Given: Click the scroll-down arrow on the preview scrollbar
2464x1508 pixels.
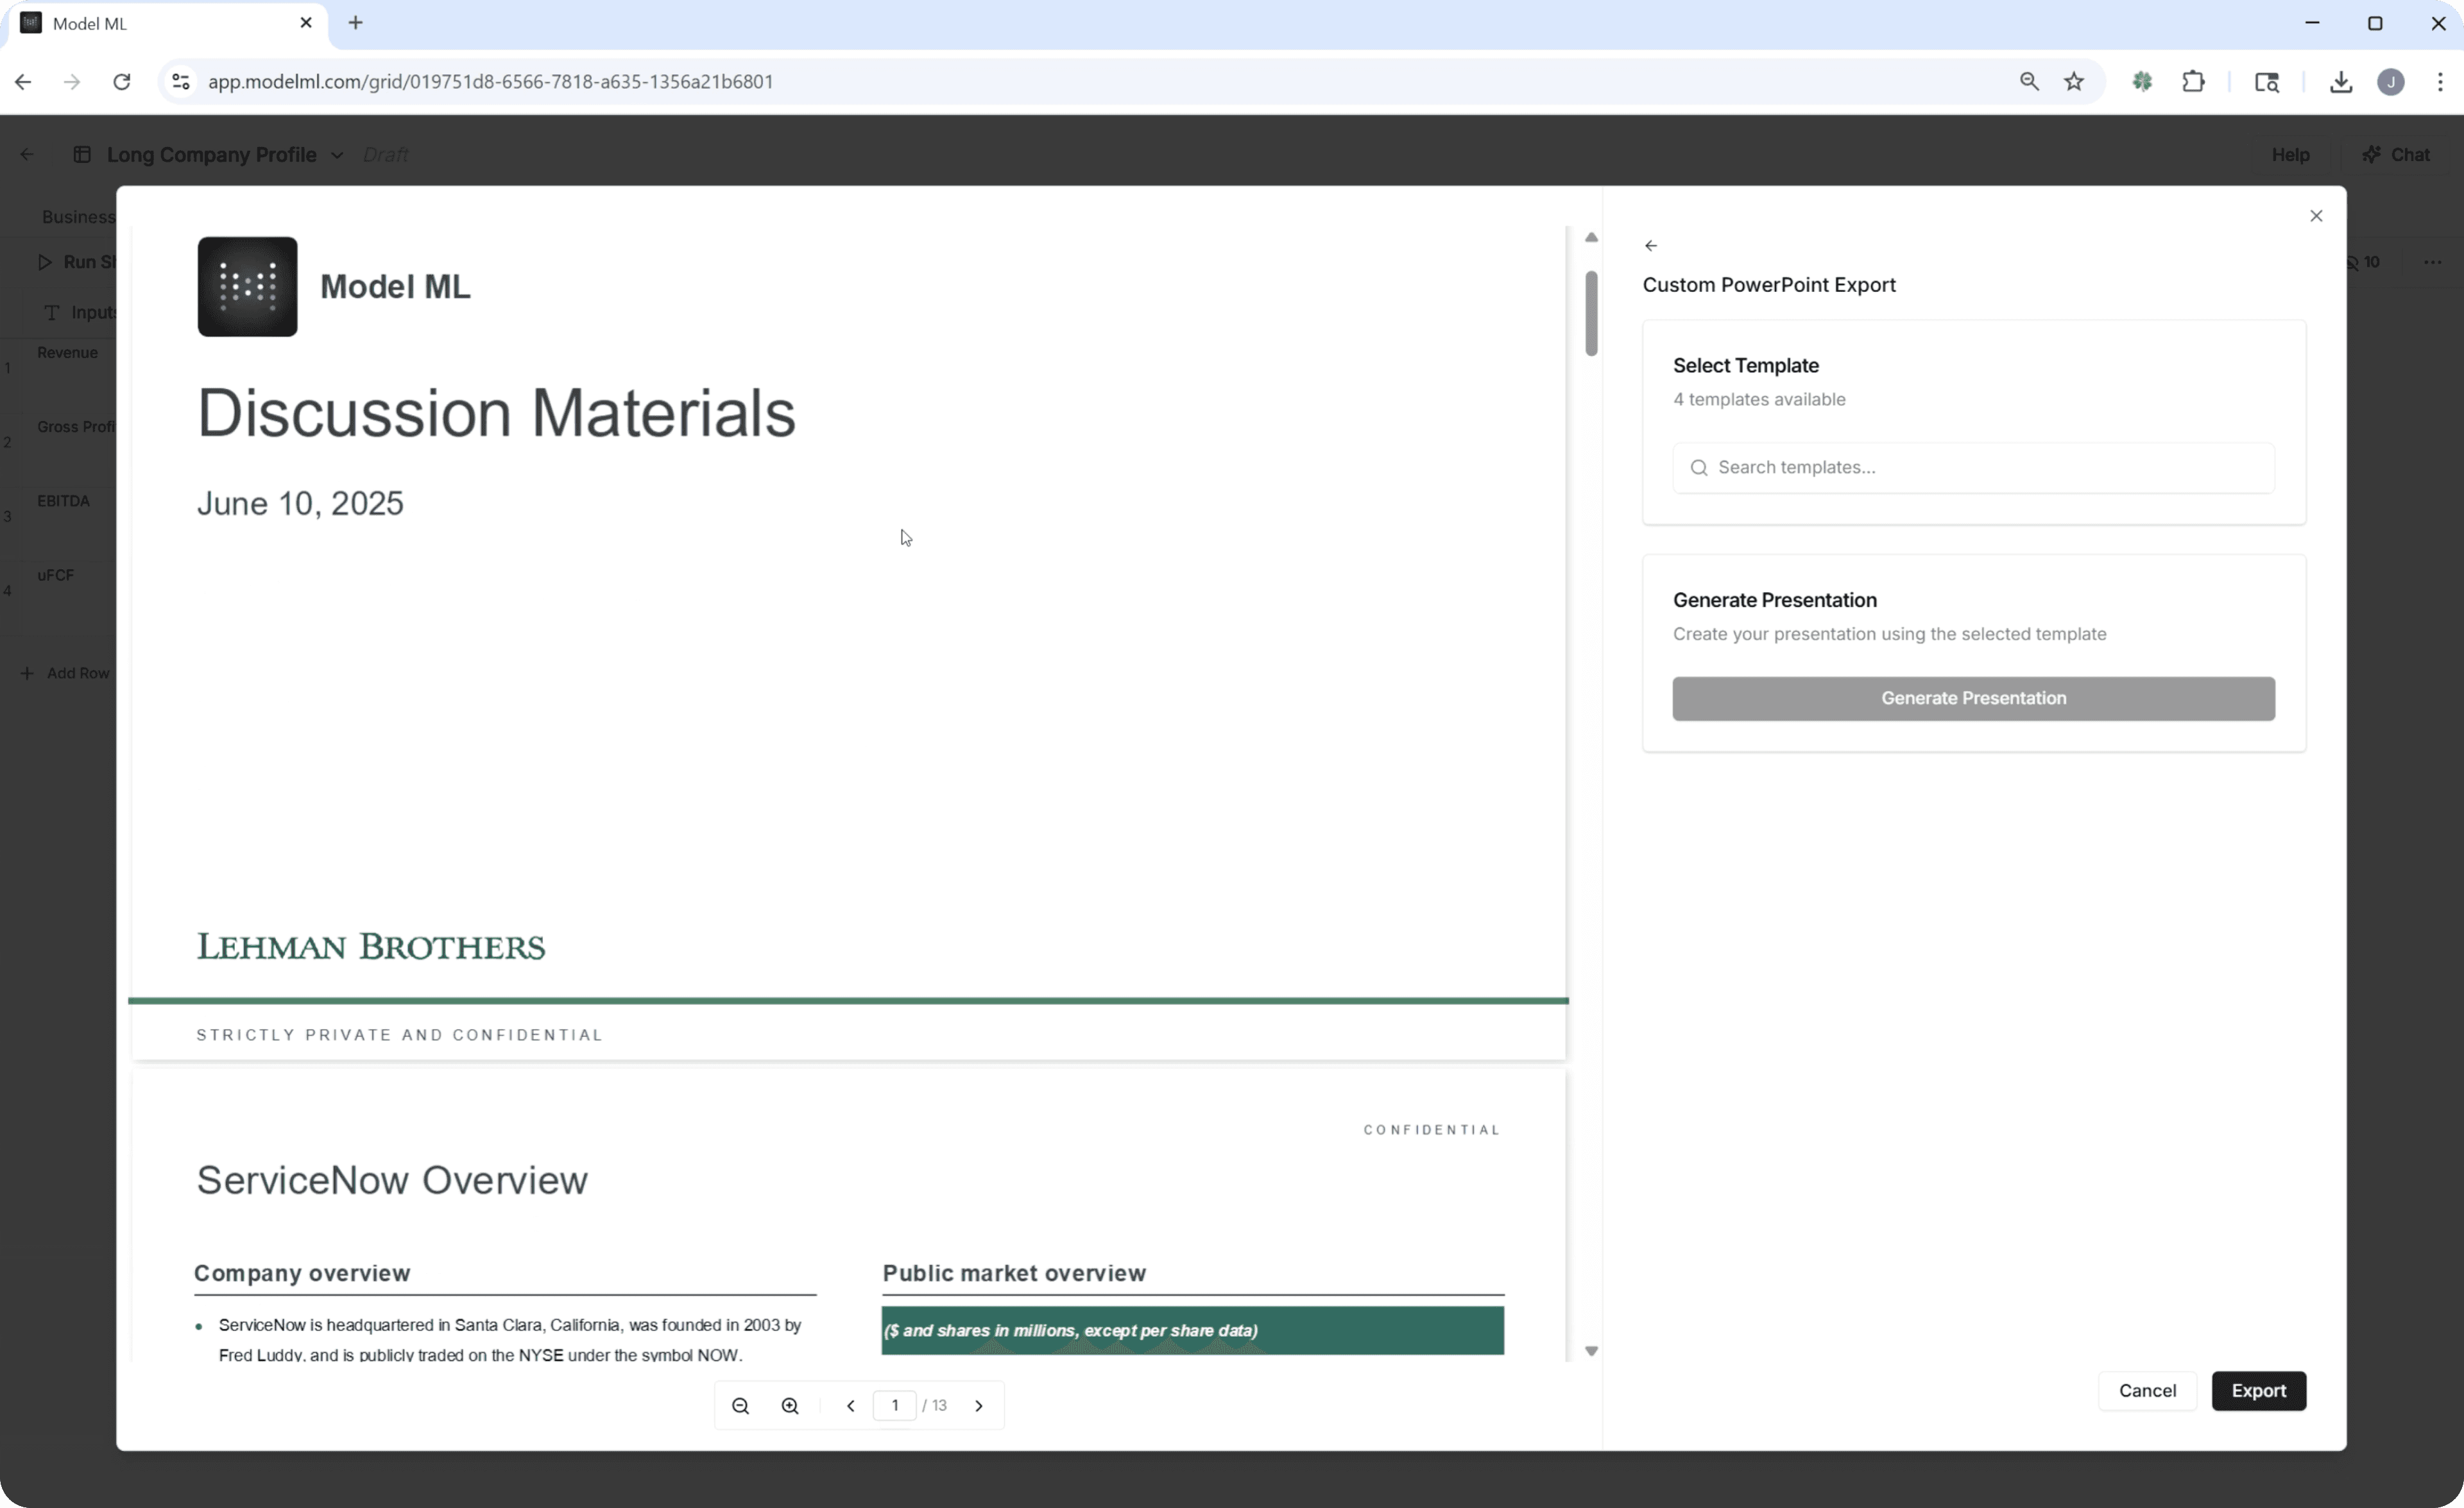Looking at the screenshot, I should point(1592,1350).
